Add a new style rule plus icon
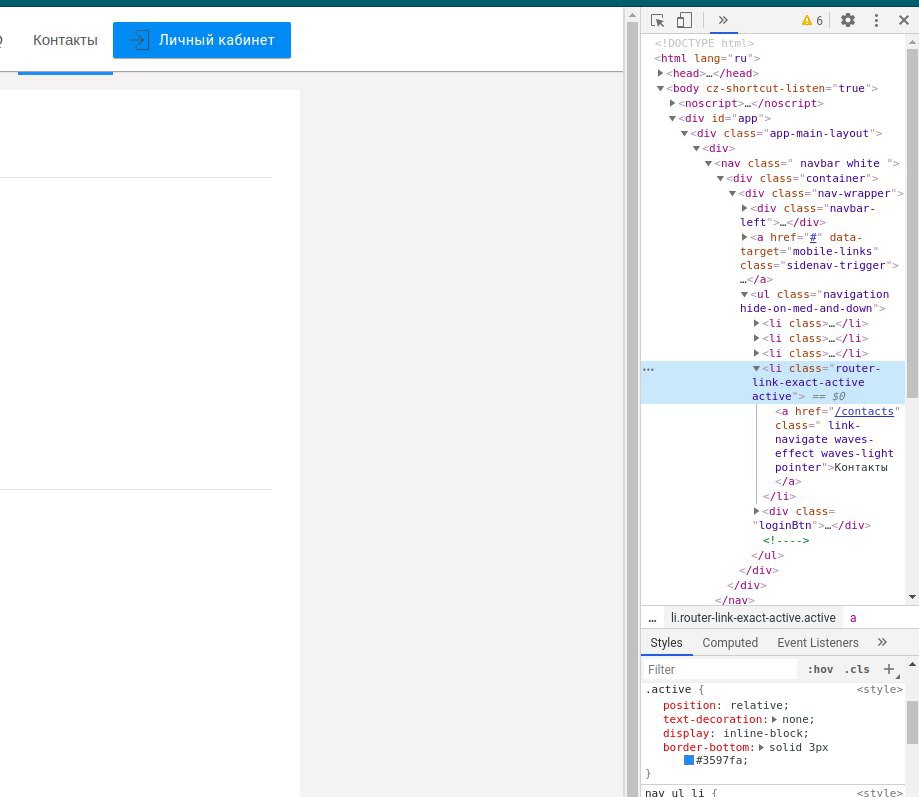 pos(889,669)
